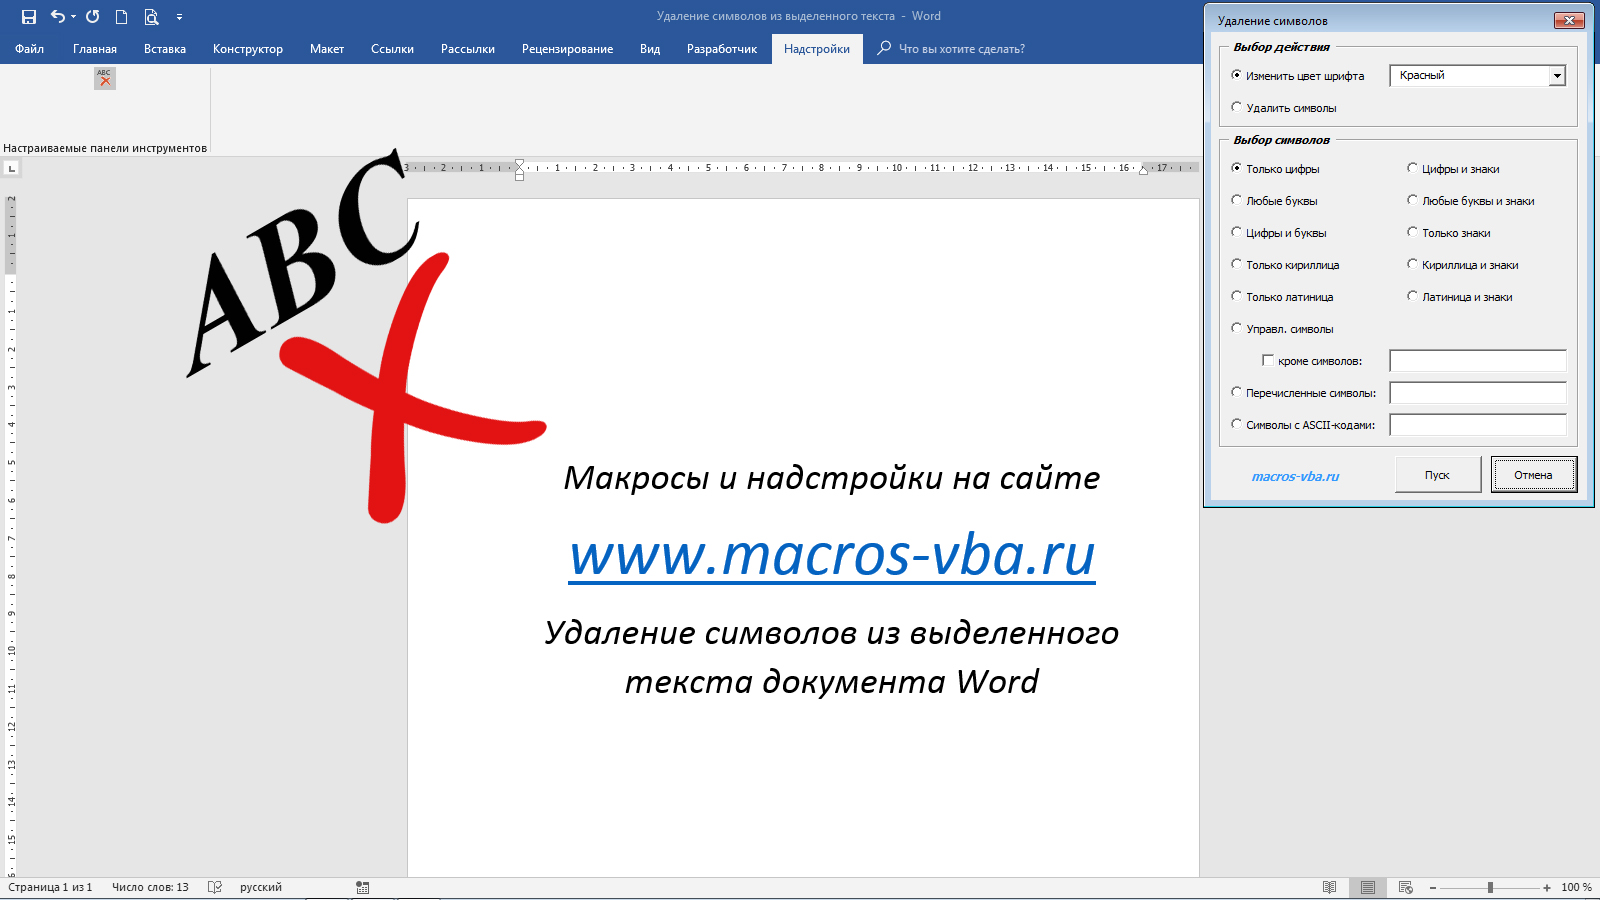The image size is (1600, 900).
Task: Click the 'Перечисленные символы' input field
Action: (1478, 392)
